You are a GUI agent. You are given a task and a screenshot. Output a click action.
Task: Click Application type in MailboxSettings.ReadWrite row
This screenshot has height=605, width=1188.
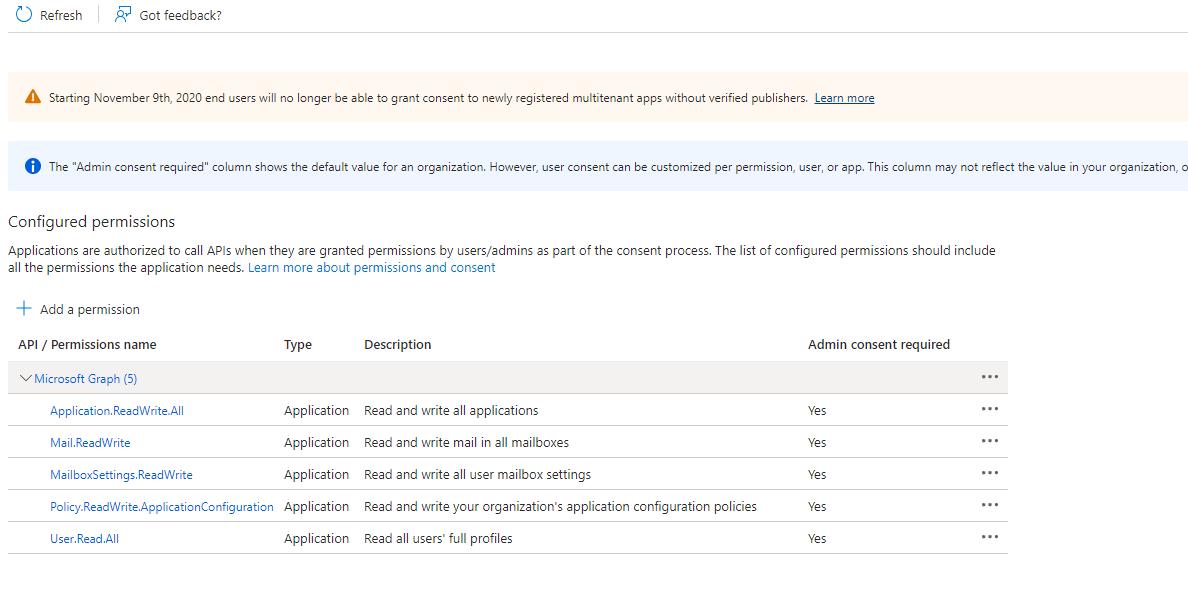pyautogui.click(x=317, y=475)
